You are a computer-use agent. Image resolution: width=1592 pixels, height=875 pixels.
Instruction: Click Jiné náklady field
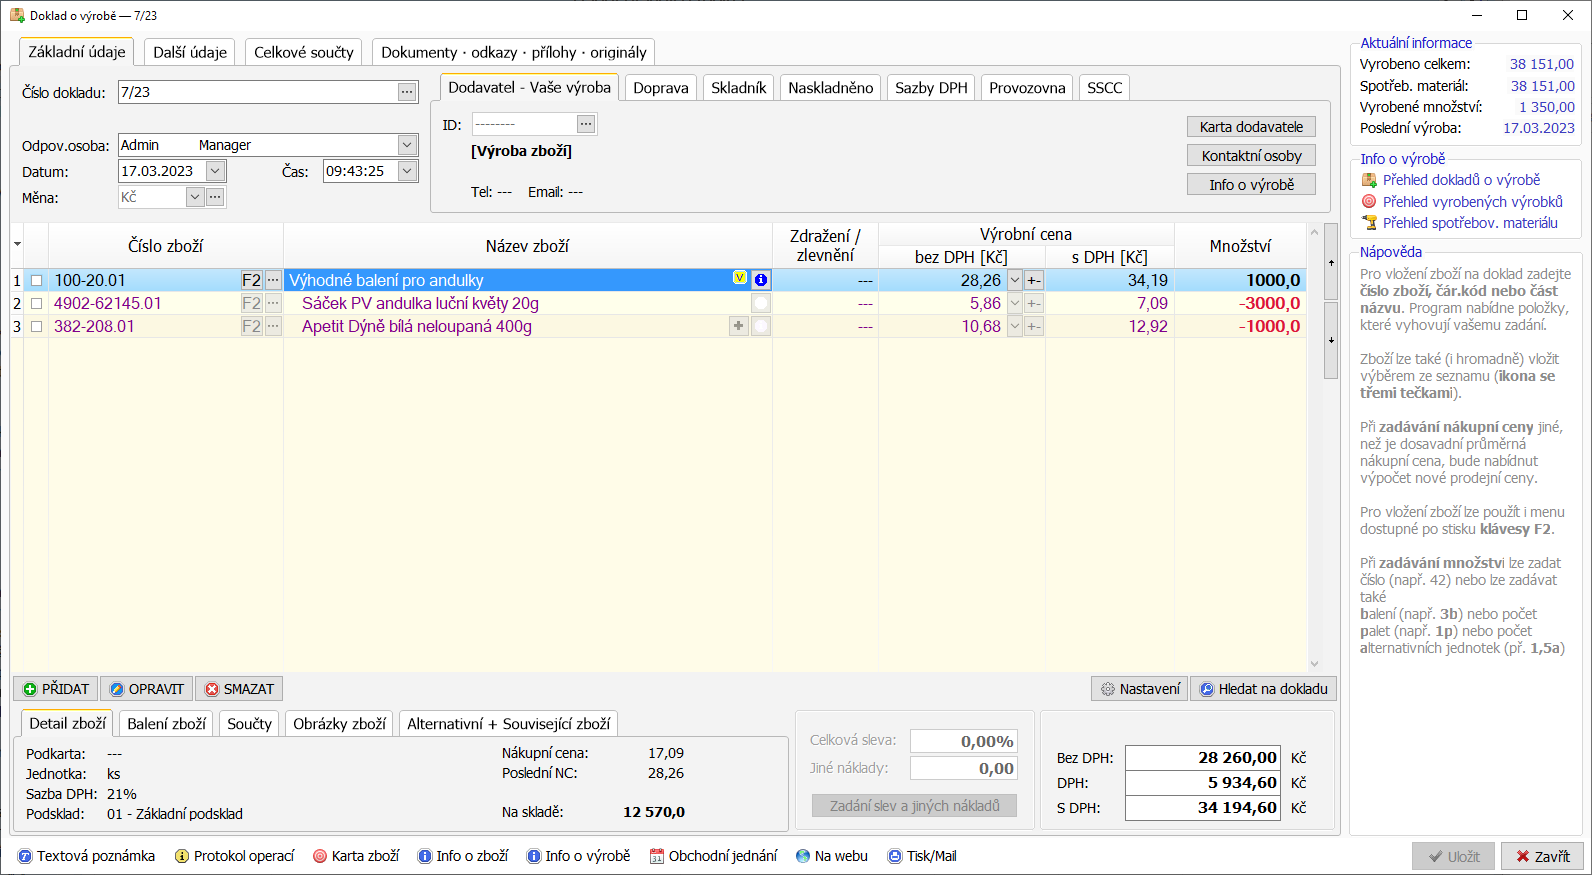coord(964,768)
